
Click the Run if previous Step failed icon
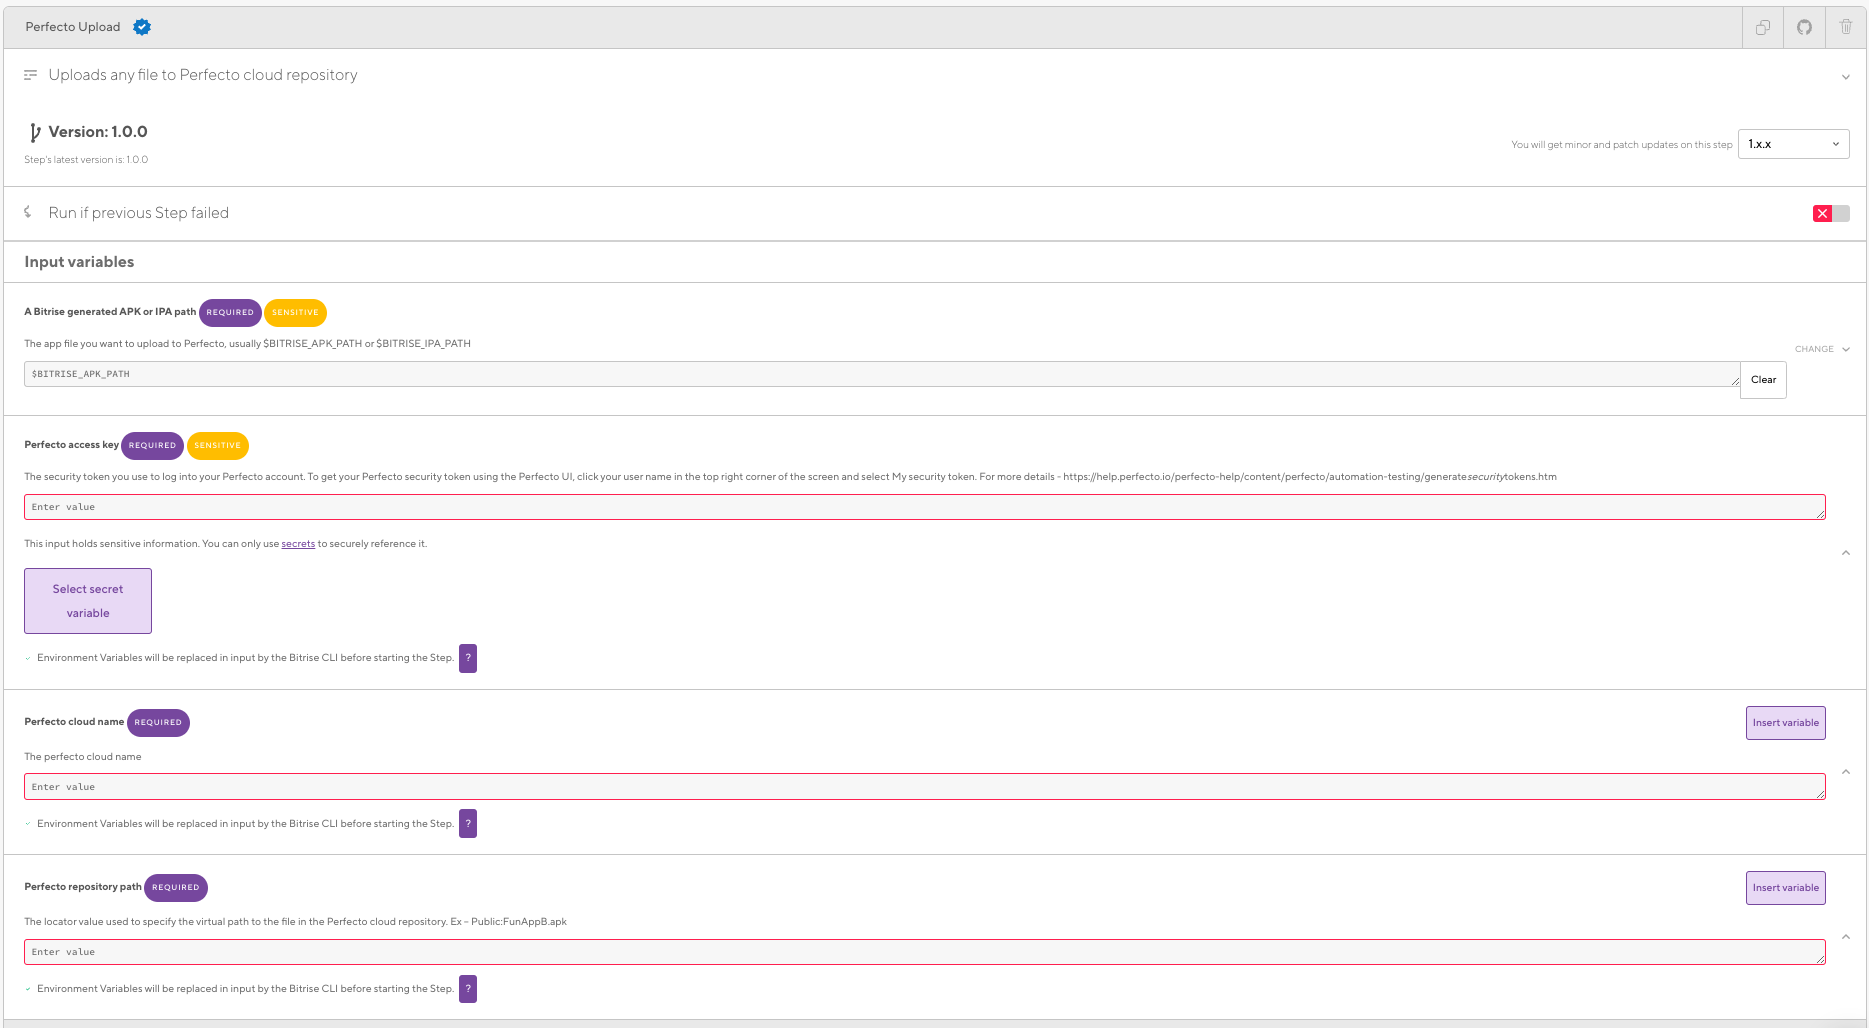click(x=28, y=212)
